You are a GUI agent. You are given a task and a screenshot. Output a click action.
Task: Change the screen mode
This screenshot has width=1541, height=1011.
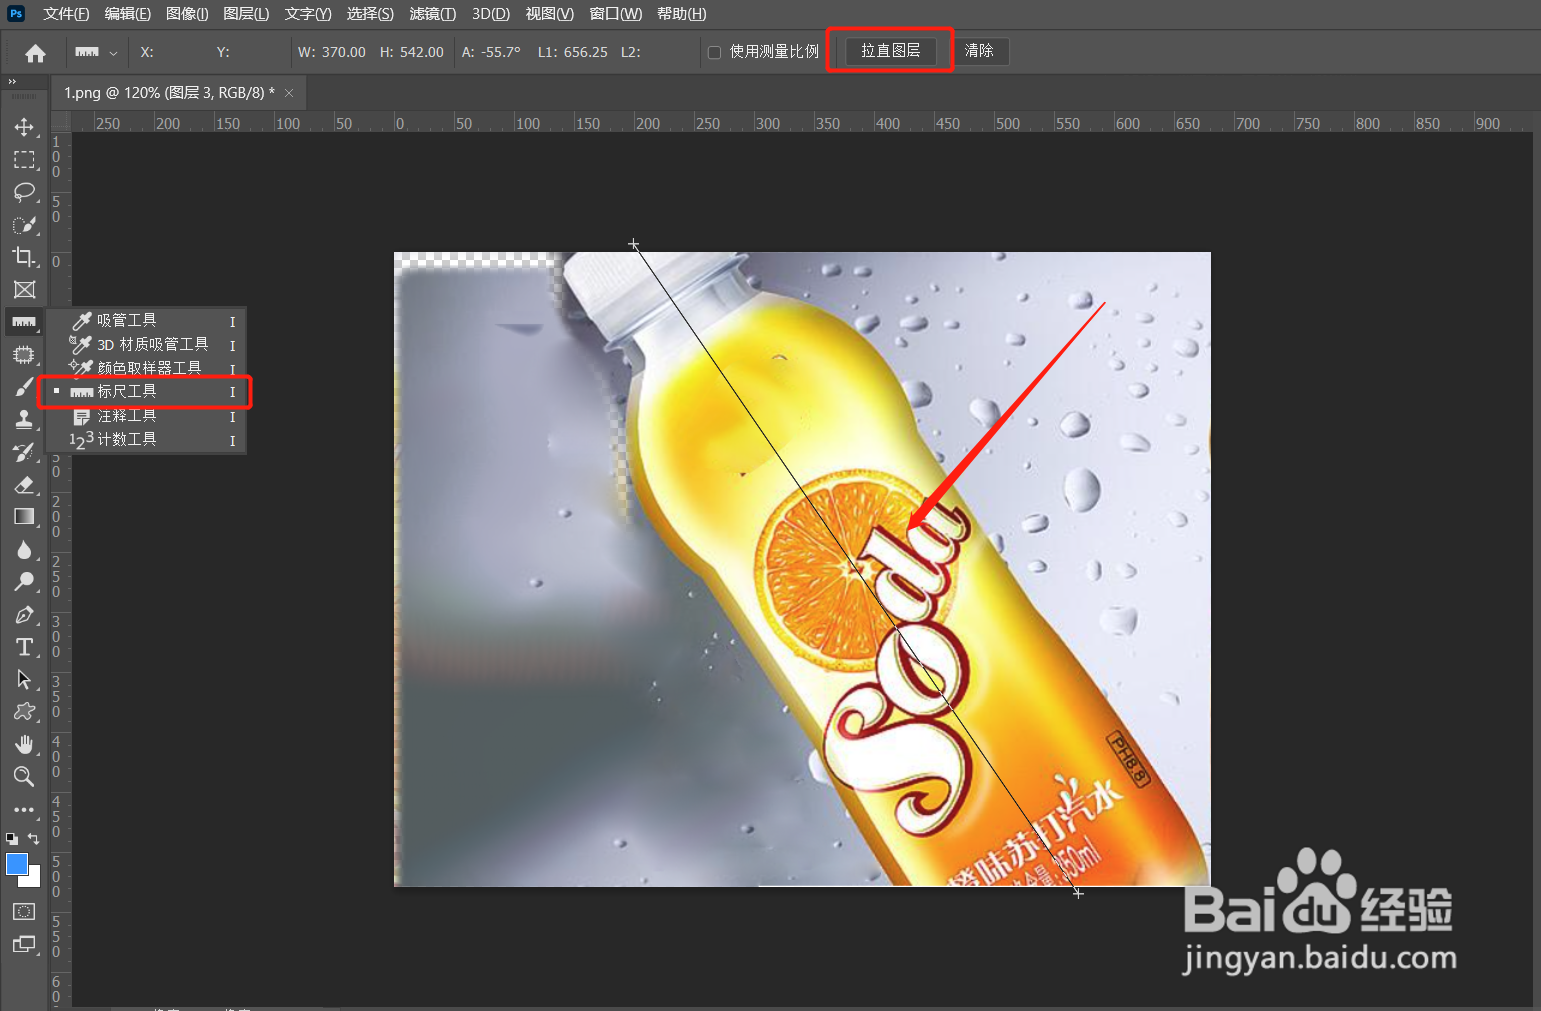coord(24,944)
